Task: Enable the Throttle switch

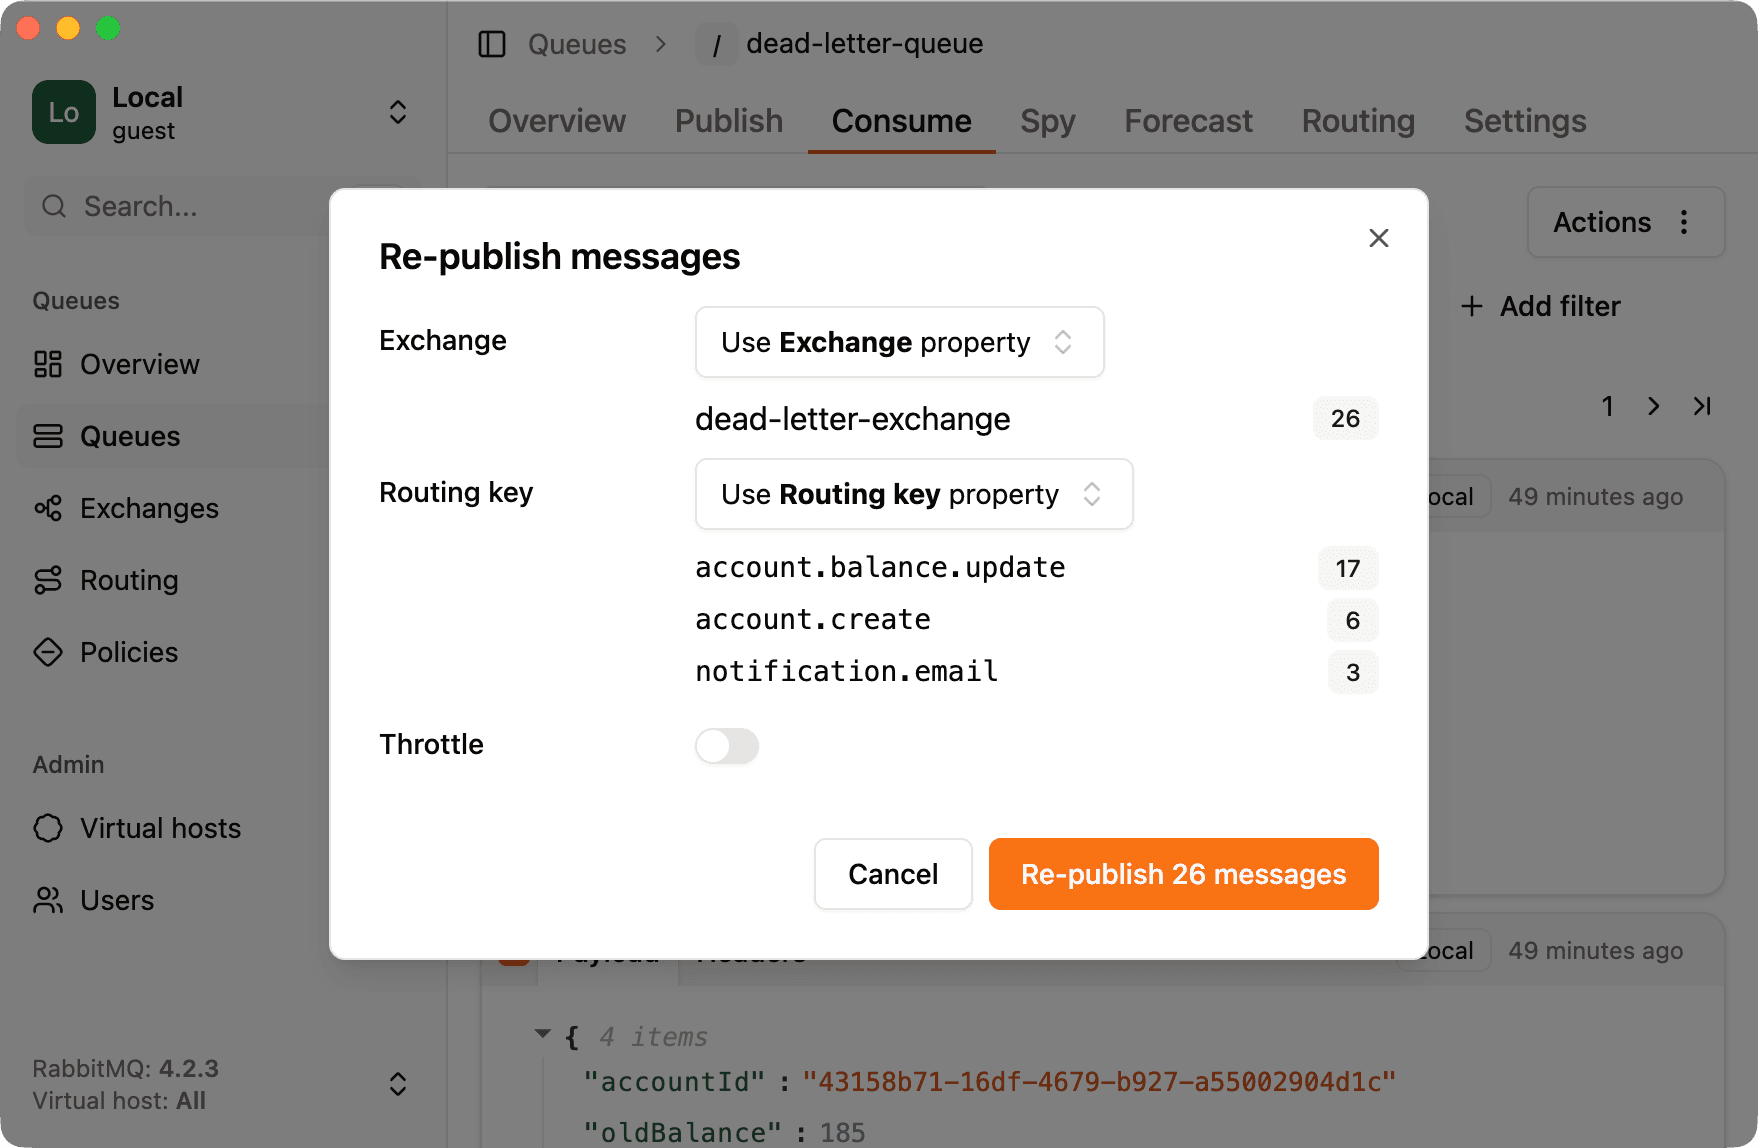Action: (x=727, y=746)
